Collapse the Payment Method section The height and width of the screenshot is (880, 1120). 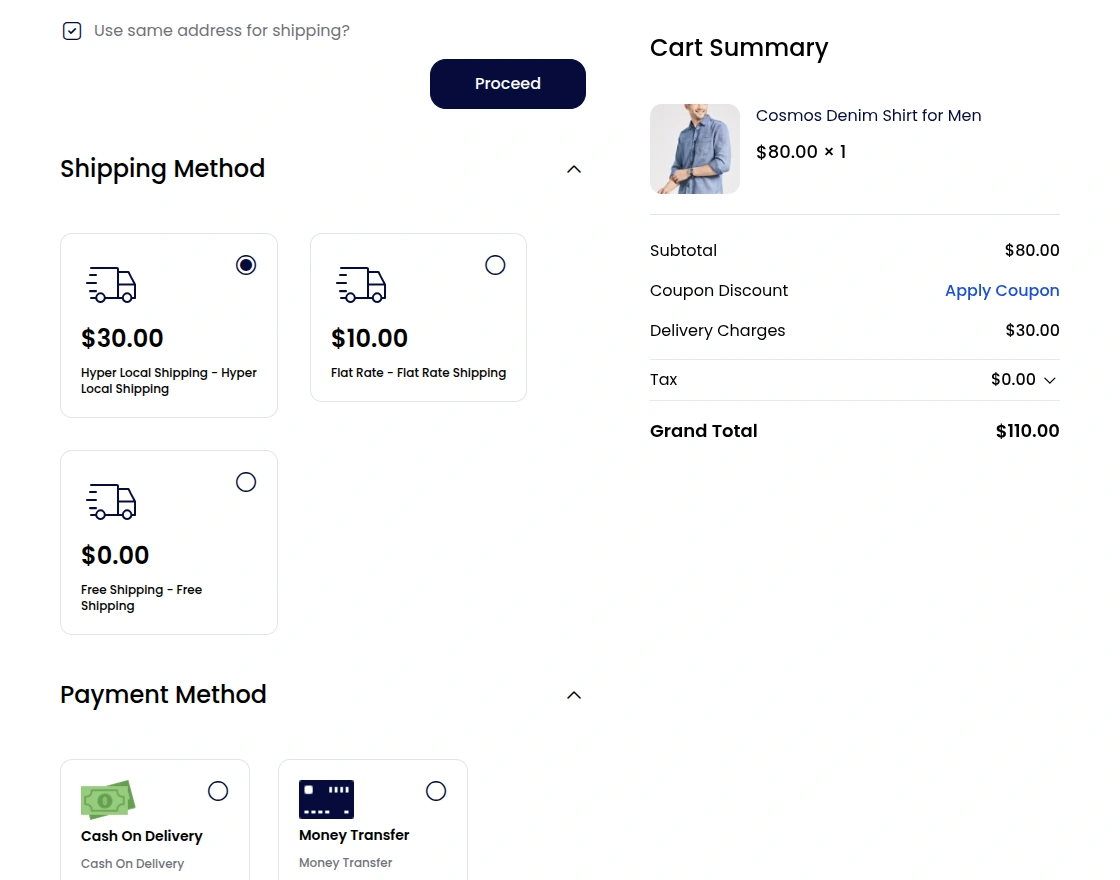[574, 695]
